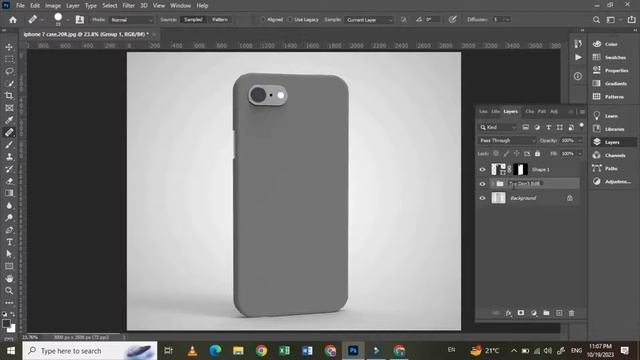Click the Sampled source button
The width and height of the screenshot is (640, 360).
(193, 20)
